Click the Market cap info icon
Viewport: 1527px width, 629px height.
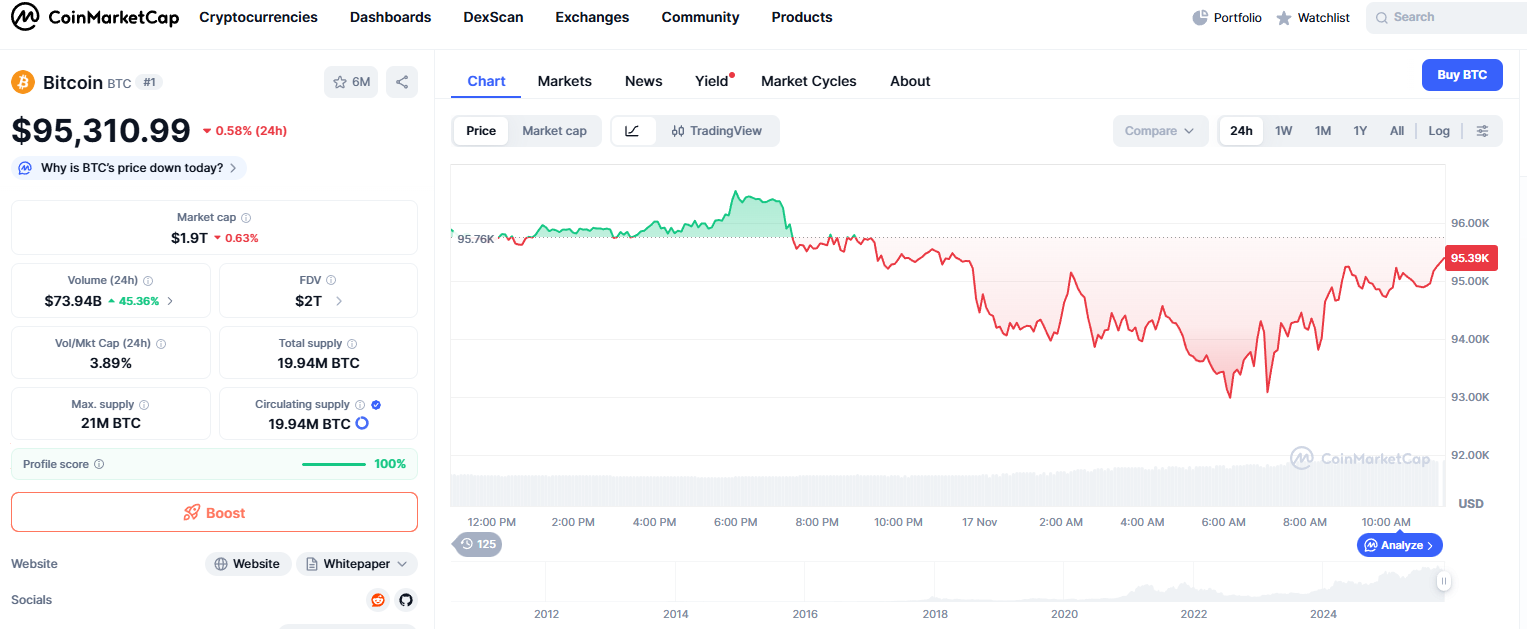coord(246,217)
